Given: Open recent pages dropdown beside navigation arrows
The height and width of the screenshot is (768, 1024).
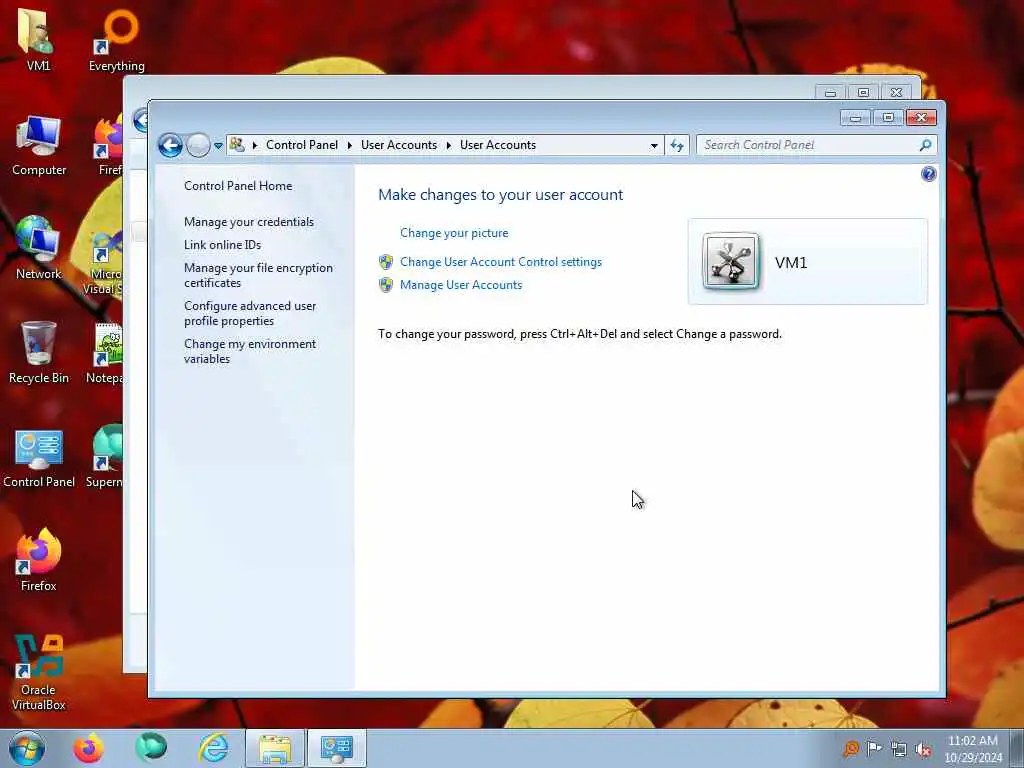Looking at the screenshot, I should 218,146.
